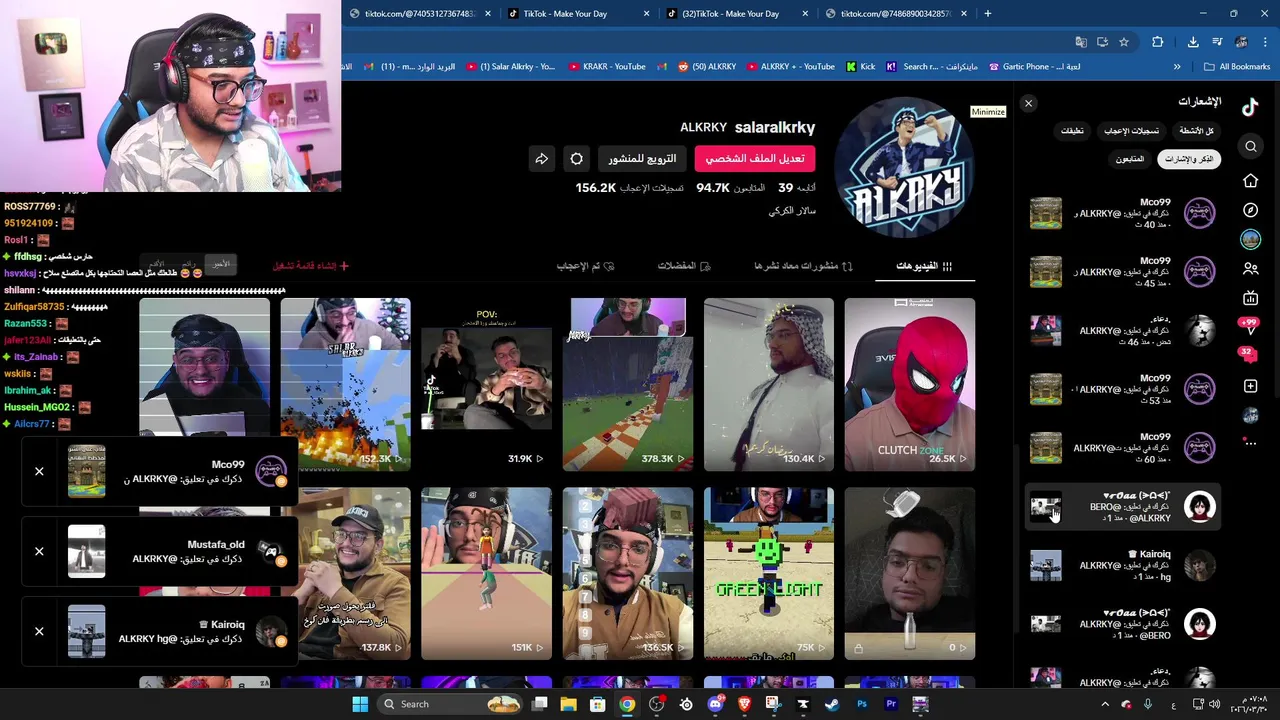Open Chrome downloads icon
The width and height of the screenshot is (1280, 720).
coord(1193,42)
